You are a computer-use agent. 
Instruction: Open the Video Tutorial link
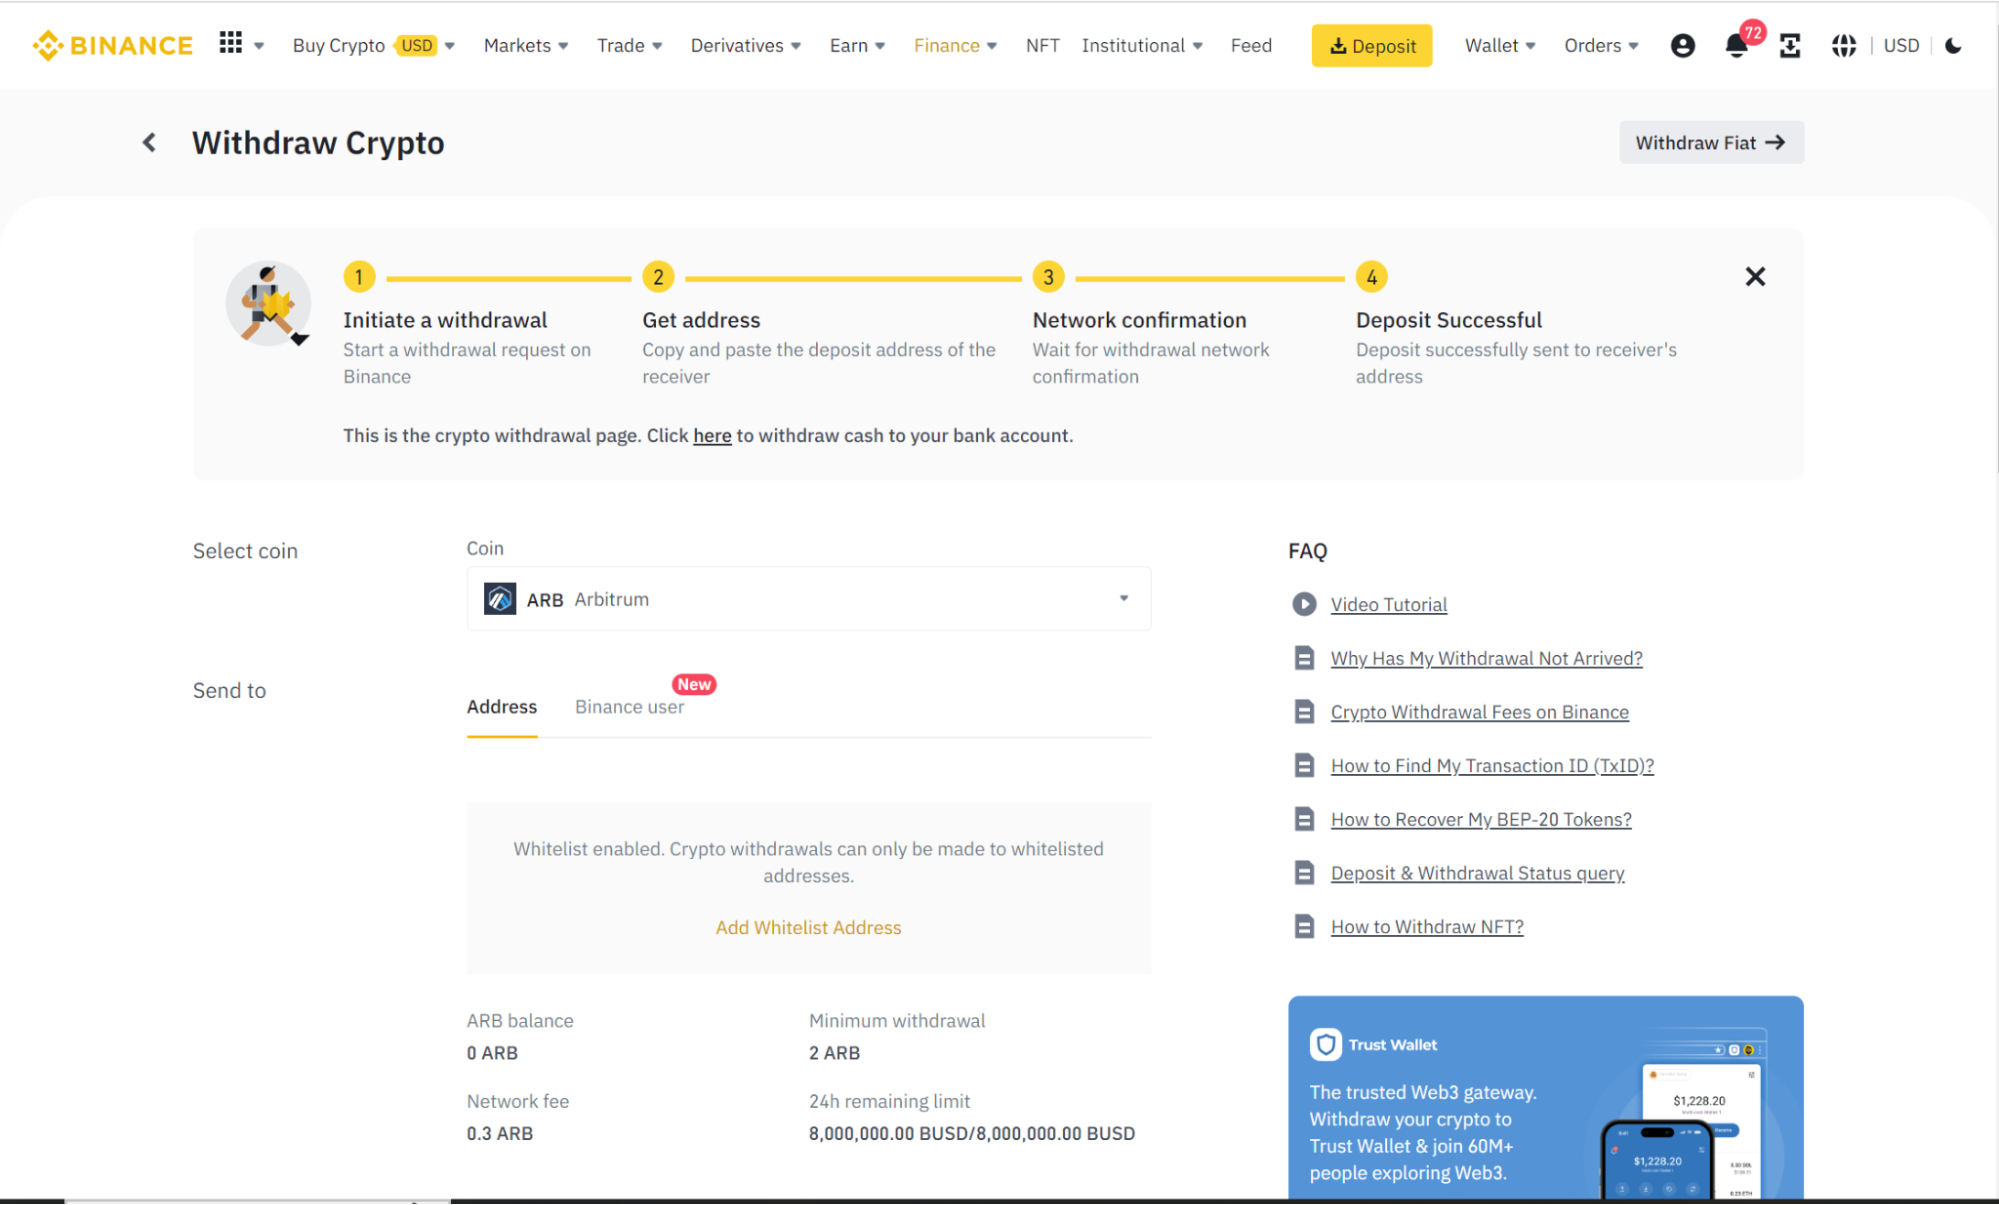tap(1388, 604)
